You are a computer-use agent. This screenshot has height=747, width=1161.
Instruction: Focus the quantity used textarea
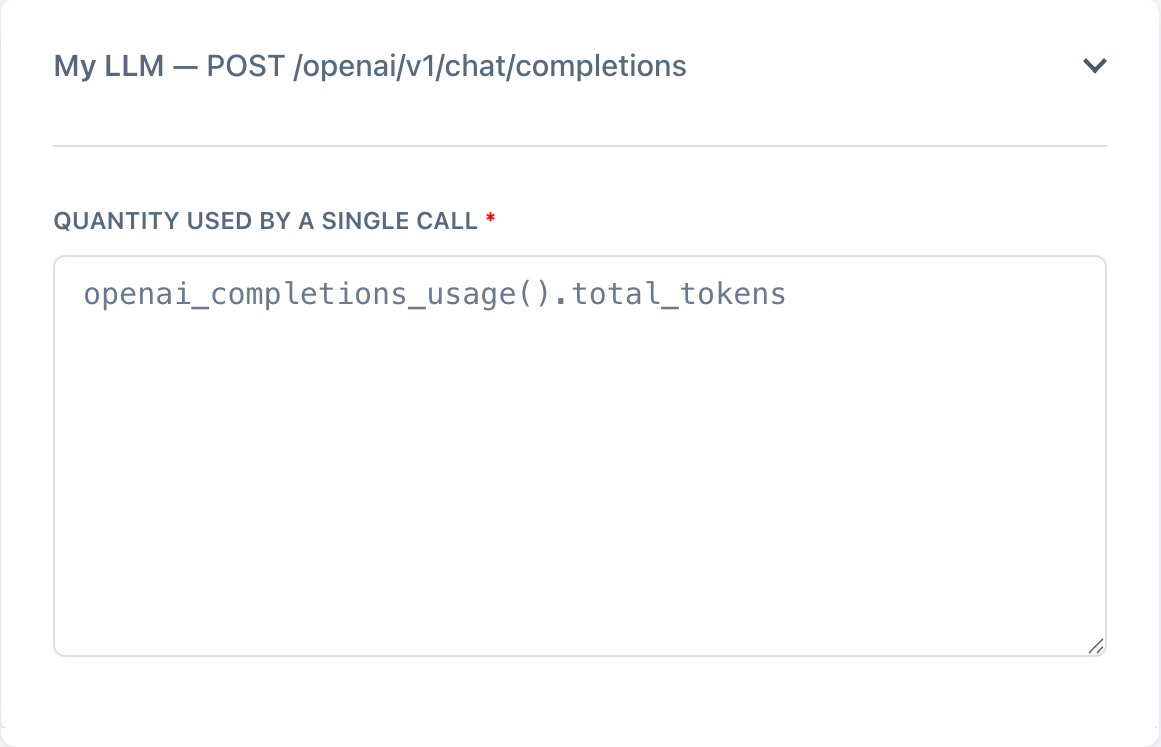click(x=580, y=456)
